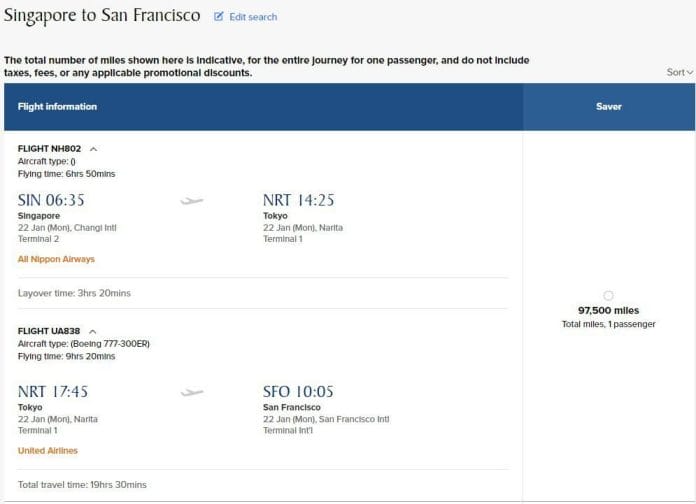Click the Edit search pencil icon

(218, 16)
